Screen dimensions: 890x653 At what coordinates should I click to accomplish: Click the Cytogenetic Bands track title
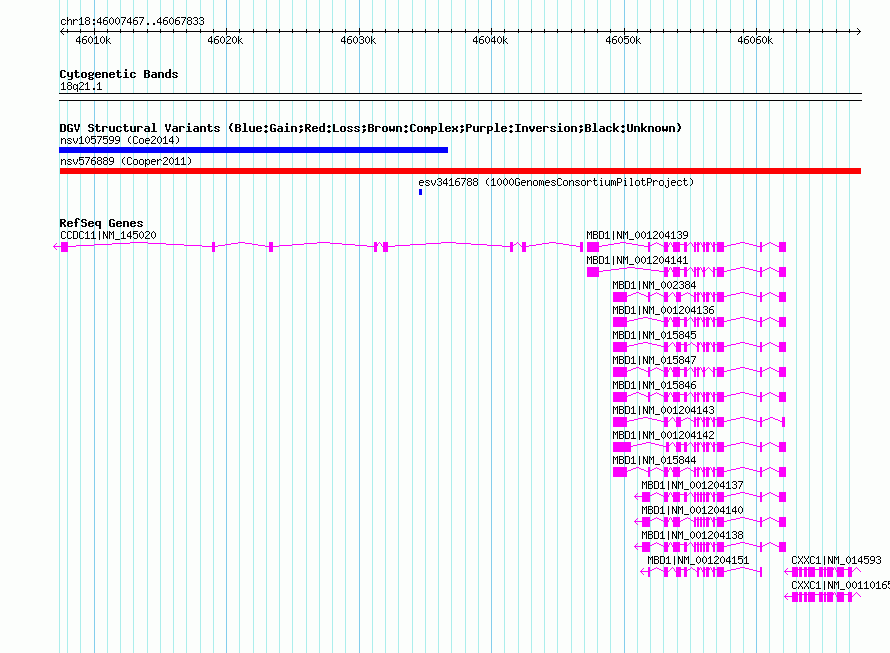pyautogui.click(x=119, y=74)
